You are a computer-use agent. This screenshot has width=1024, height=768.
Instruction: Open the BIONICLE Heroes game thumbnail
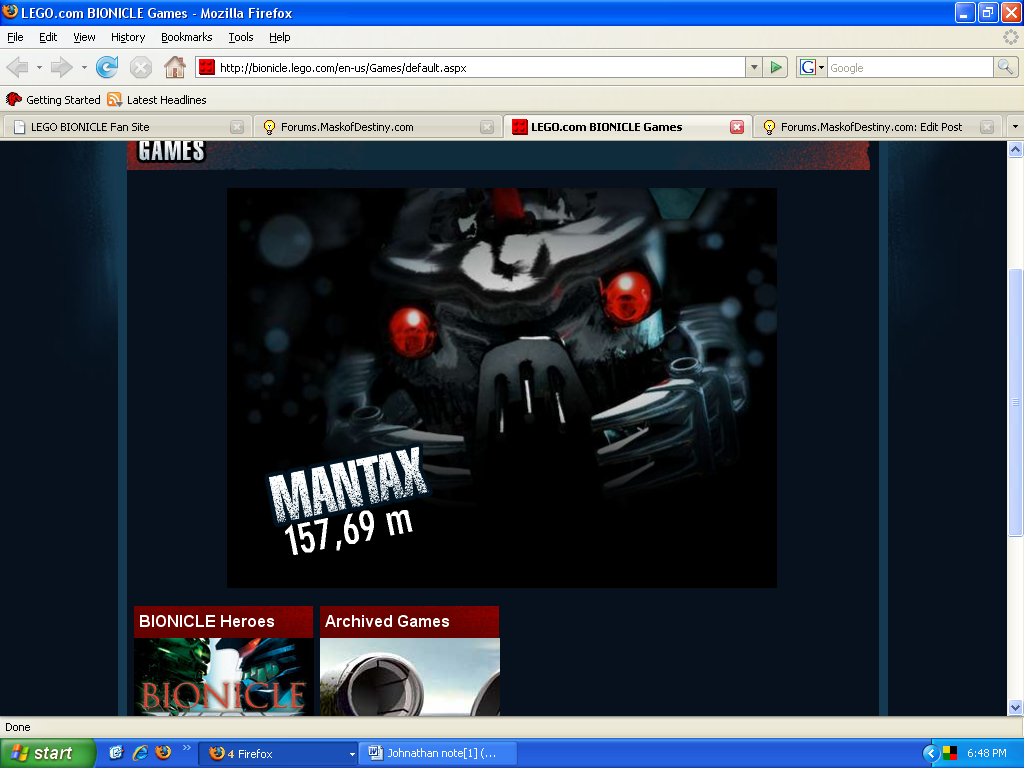point(223,677)
